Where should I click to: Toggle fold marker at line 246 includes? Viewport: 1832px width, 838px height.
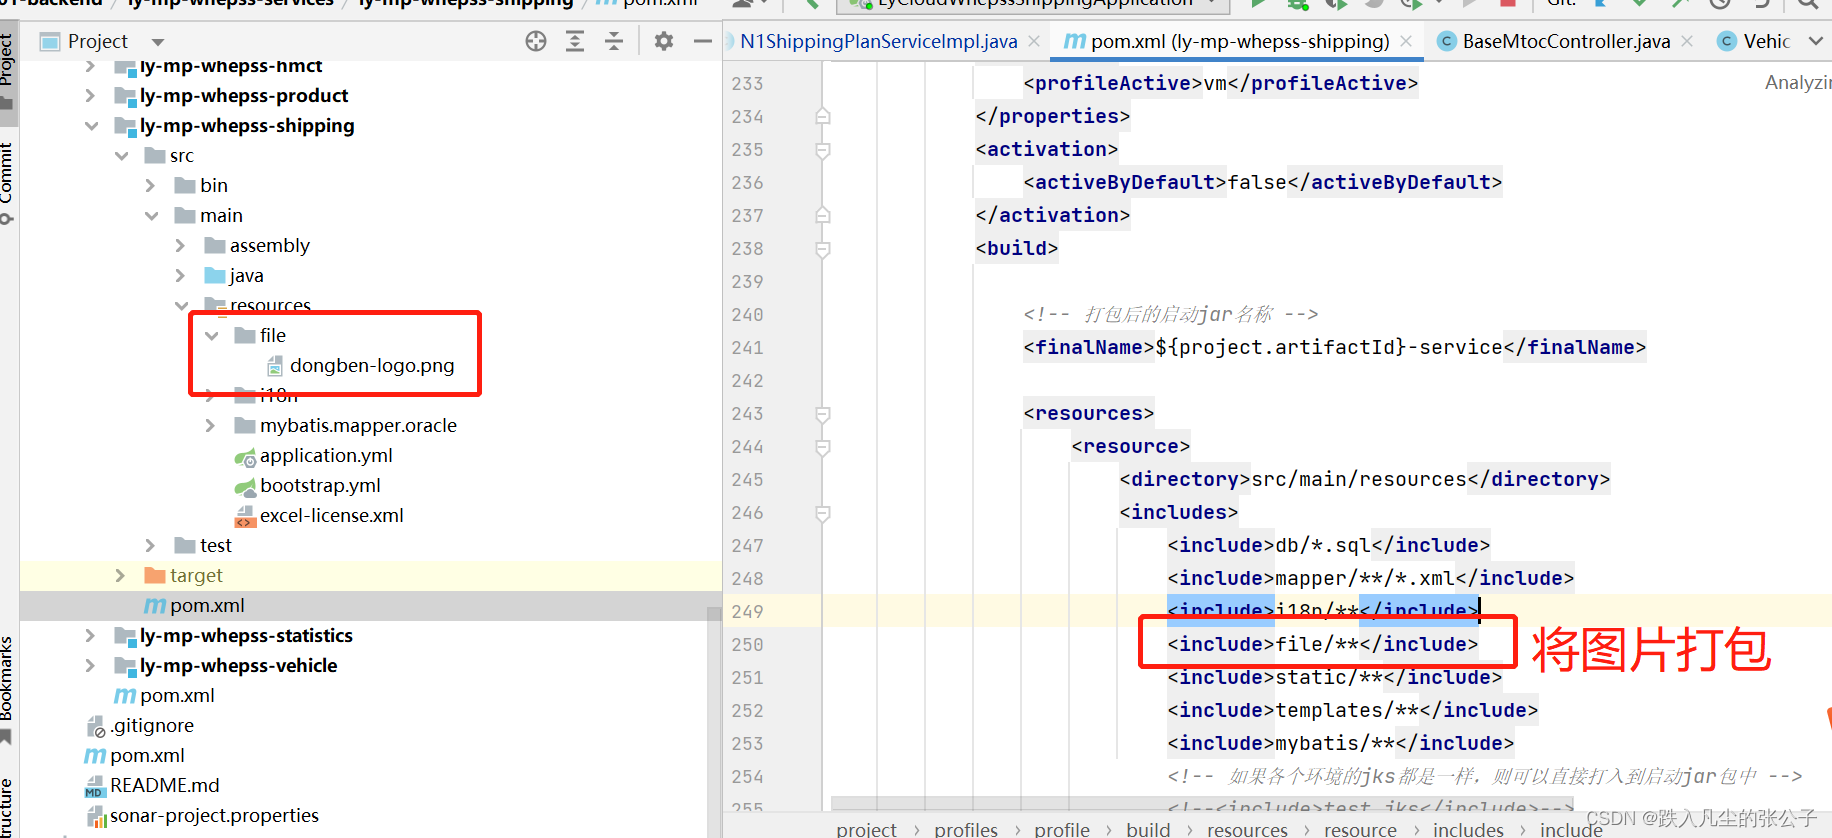pos(822,513)
